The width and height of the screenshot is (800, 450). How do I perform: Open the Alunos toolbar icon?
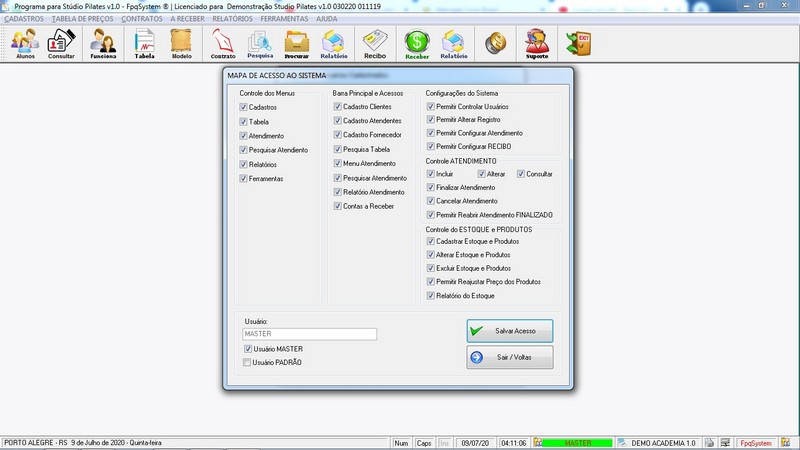click(x=25, y=44)
